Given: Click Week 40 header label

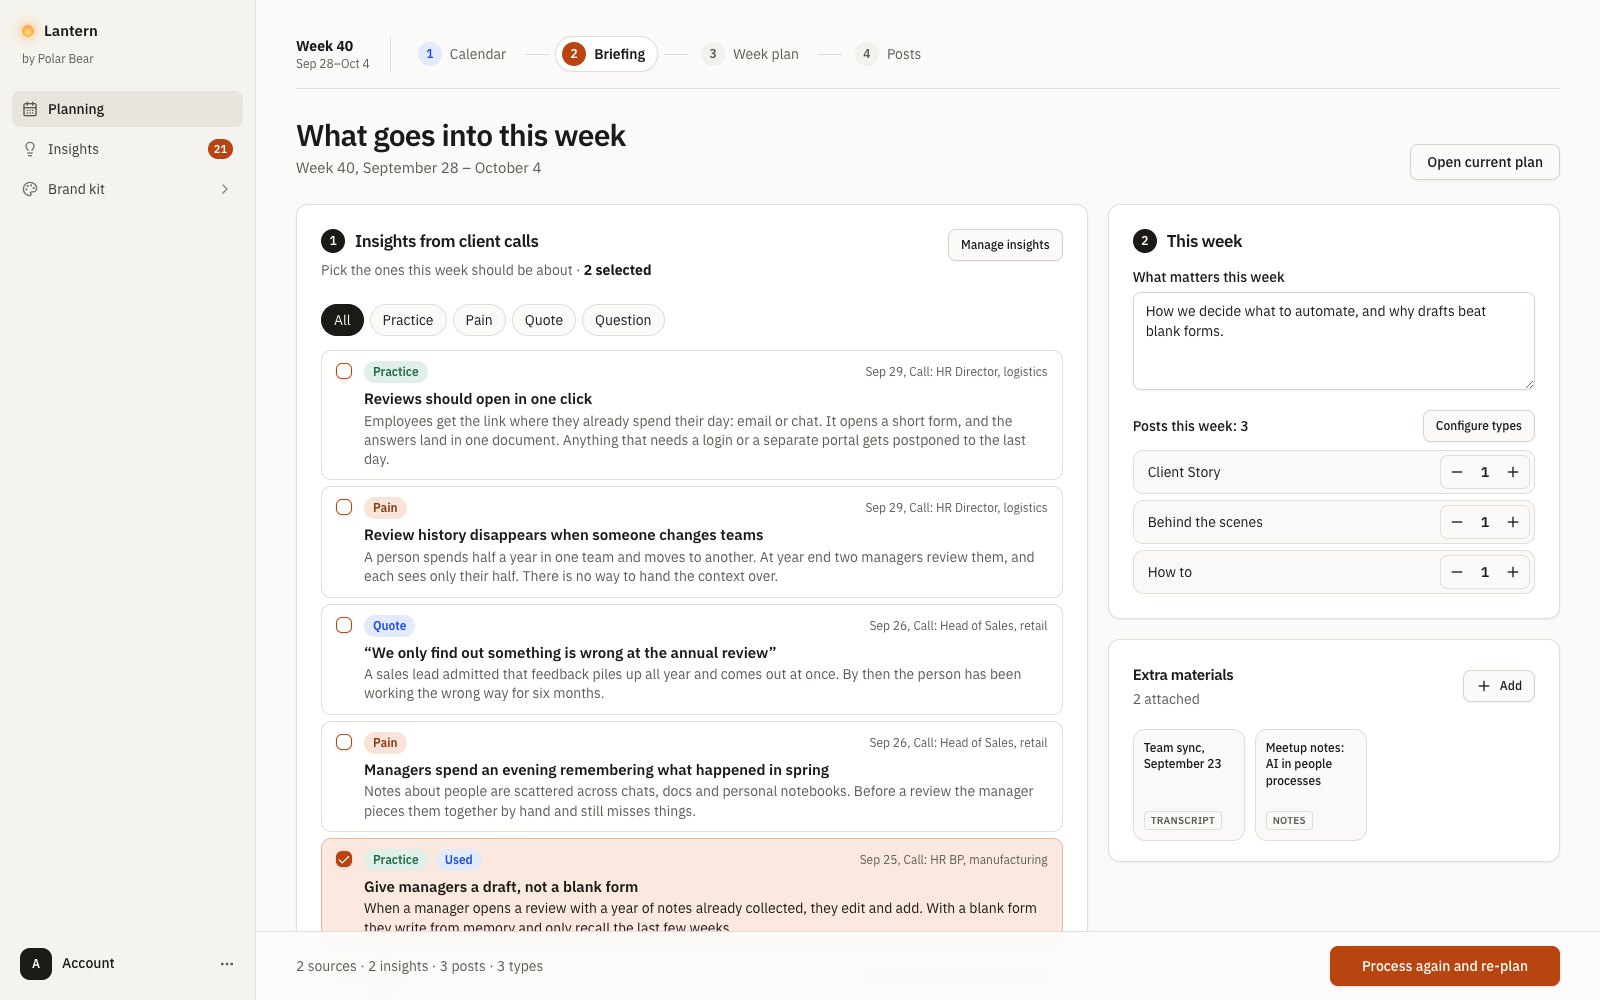Looking at the screenshot, I should (x=324, y=46).
